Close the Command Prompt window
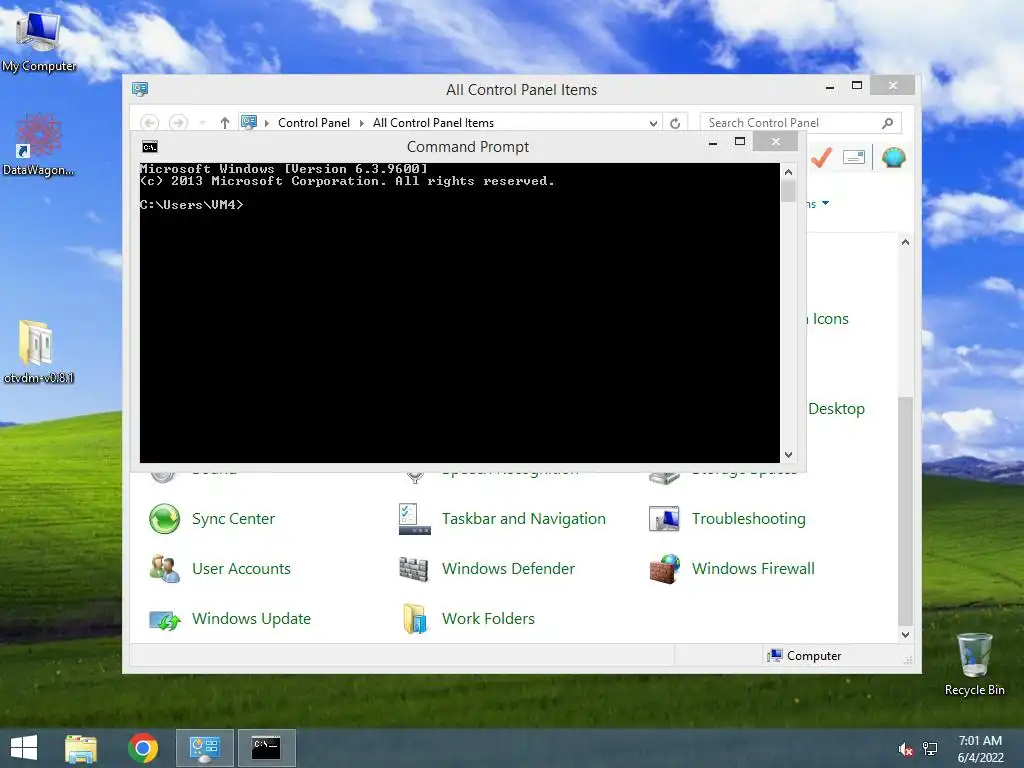The image size is (1024, 768). tap(776, 142)
